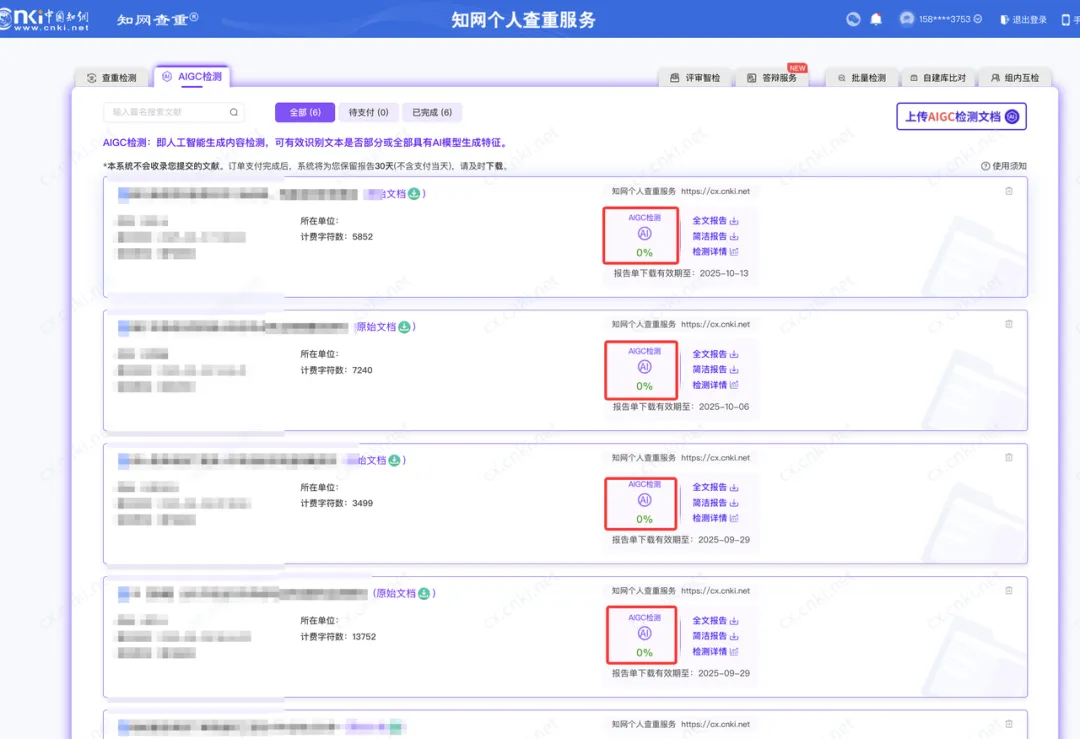Open the 批量检测 tab

click(862, 78)
